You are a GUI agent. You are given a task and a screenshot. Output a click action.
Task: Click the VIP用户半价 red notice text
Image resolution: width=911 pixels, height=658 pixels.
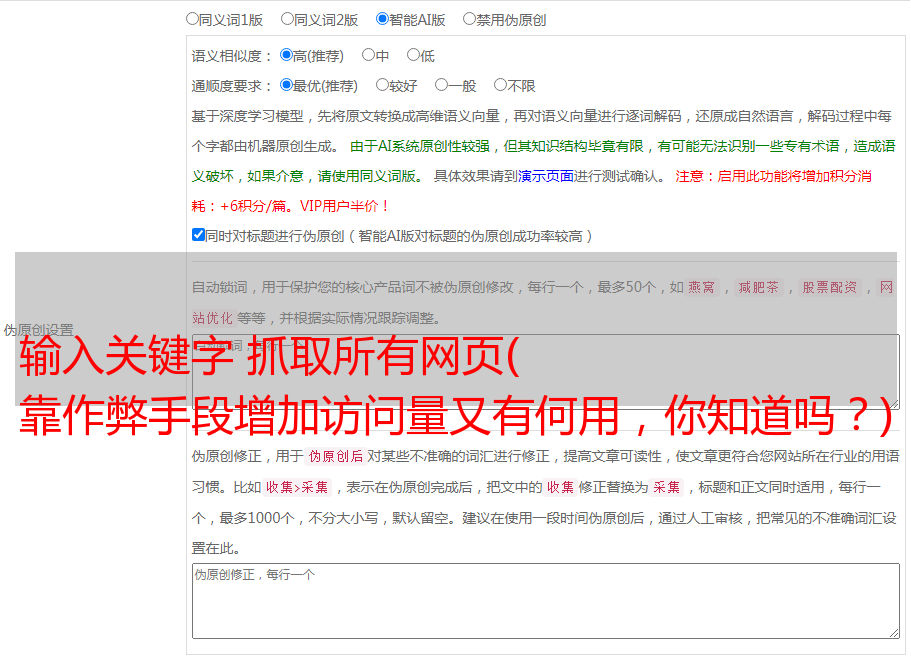point(343,206)
